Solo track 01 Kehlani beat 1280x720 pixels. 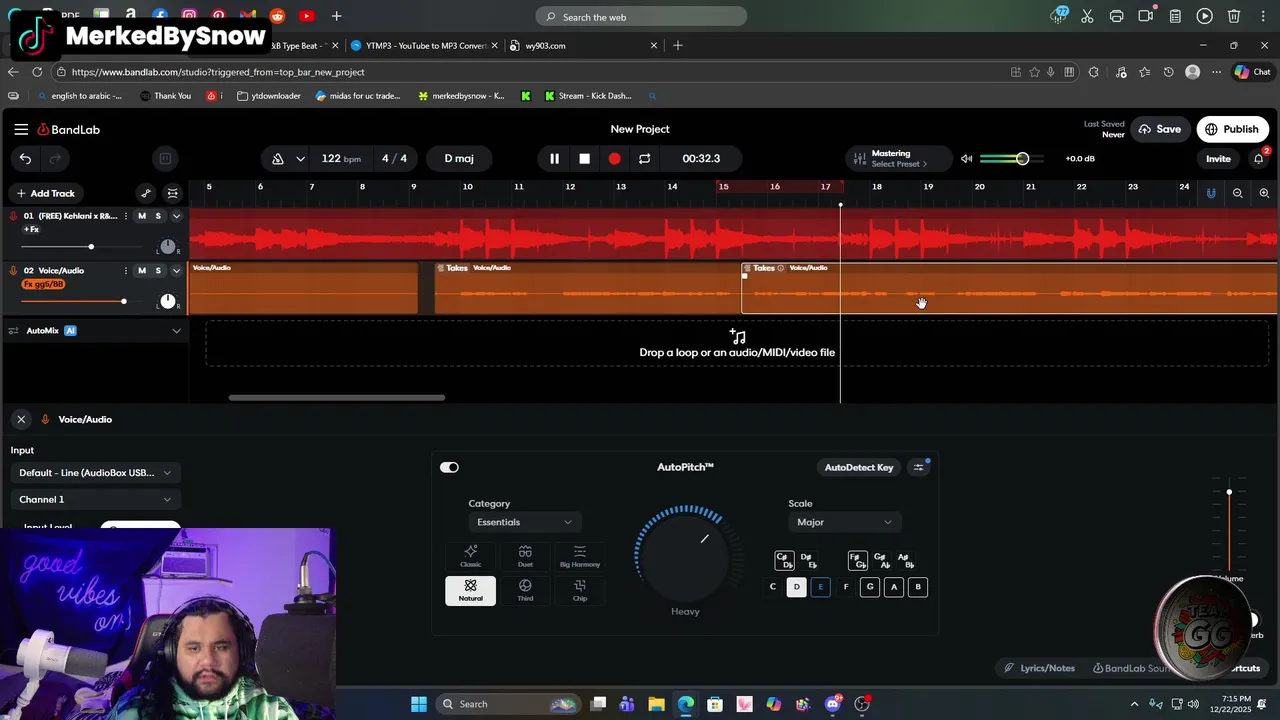pyautogui.click(x=157, y=216)
